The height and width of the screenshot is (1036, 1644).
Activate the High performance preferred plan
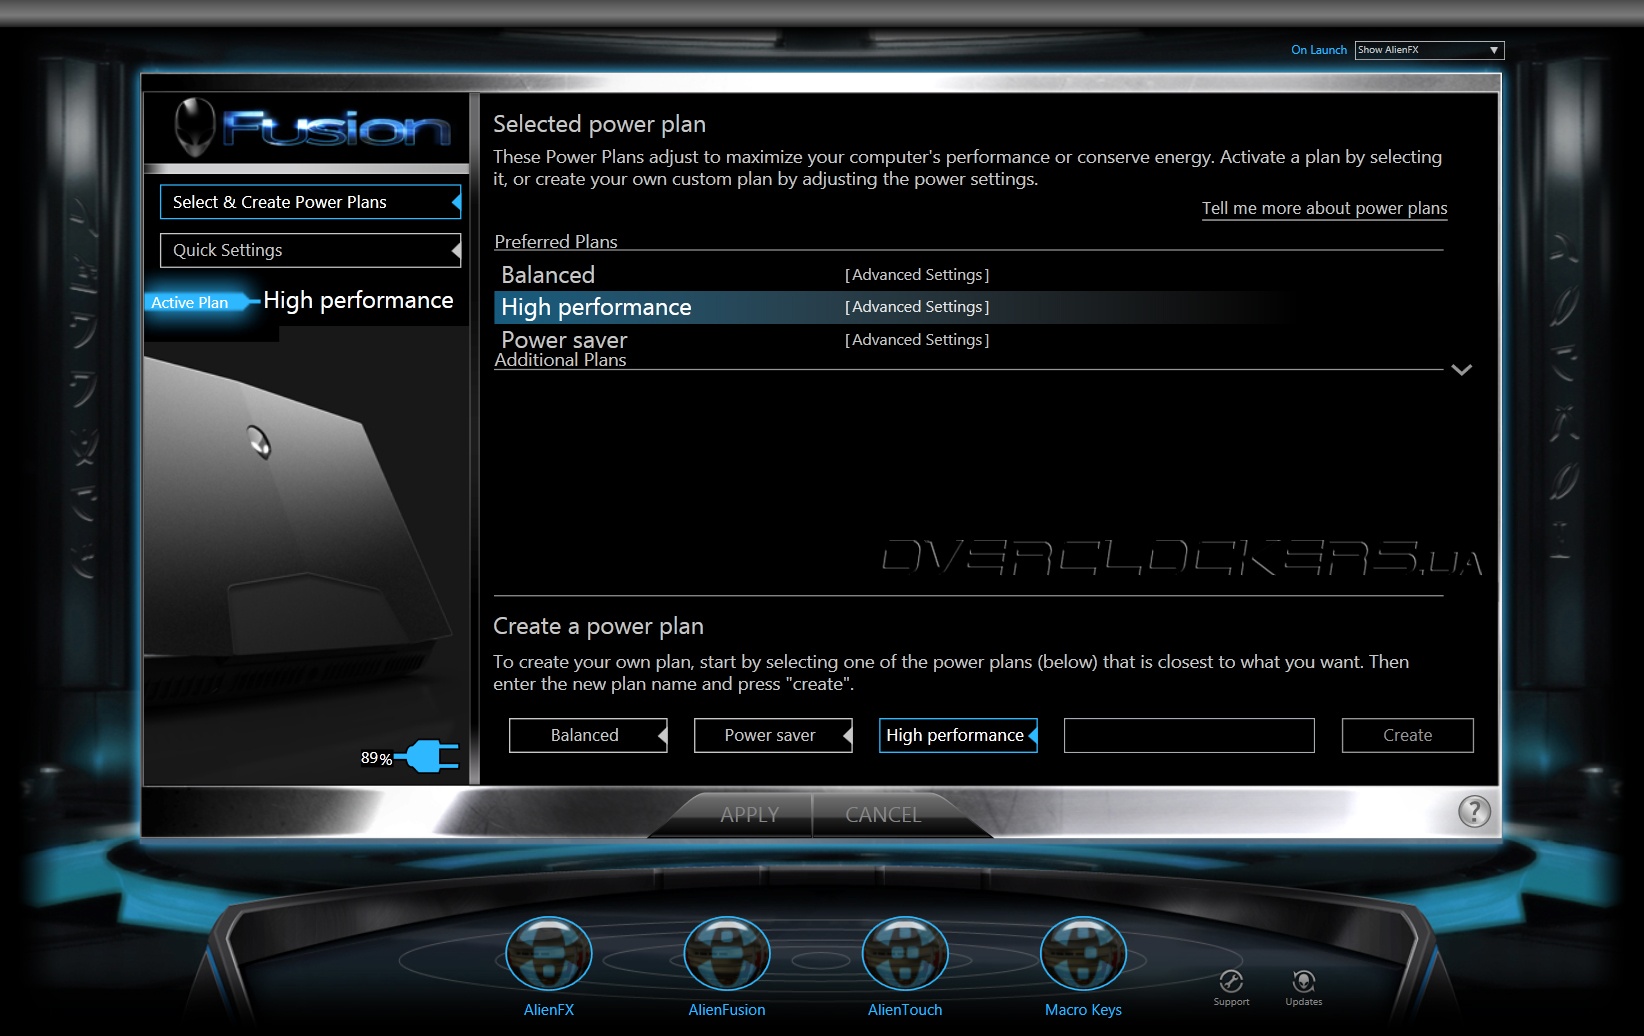point(596,307)
